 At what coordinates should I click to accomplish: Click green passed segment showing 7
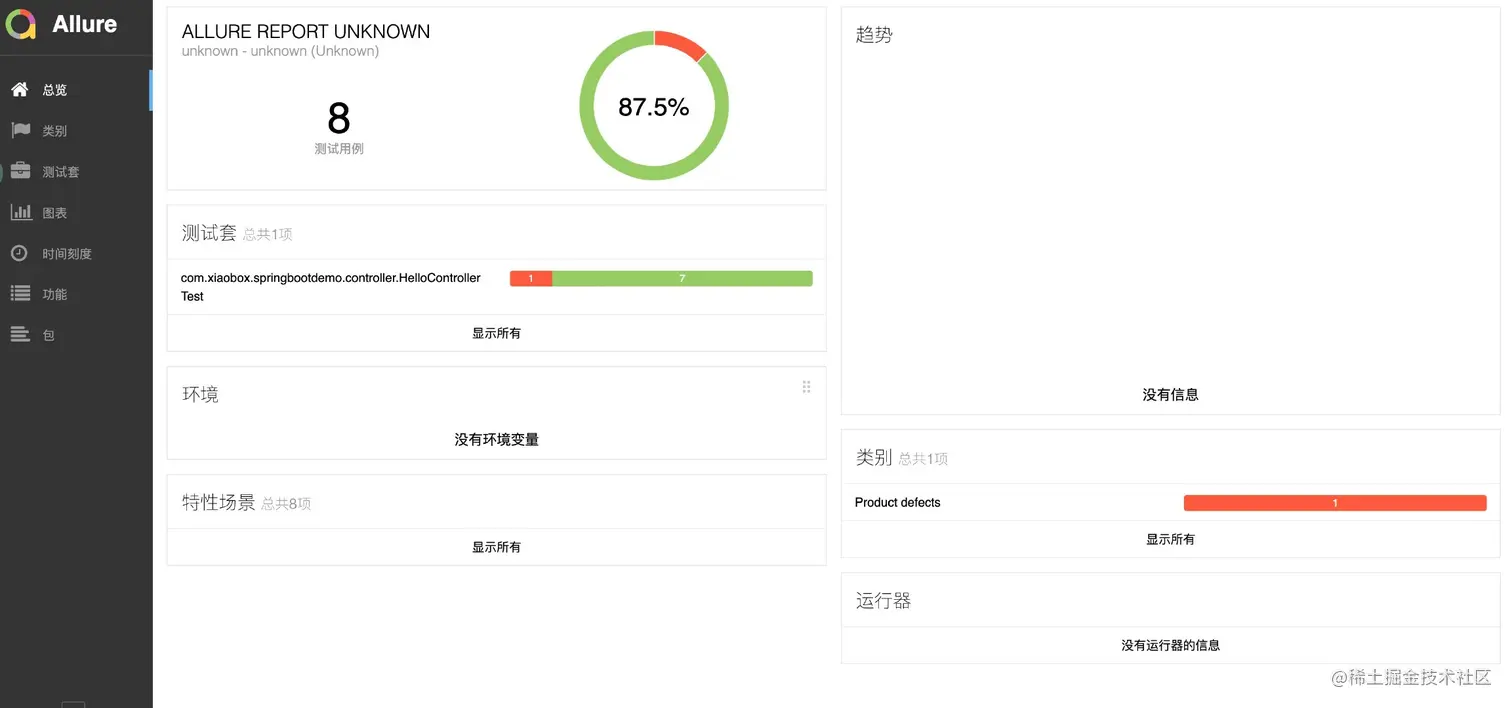pyautogui.click(x=682, y=279)
